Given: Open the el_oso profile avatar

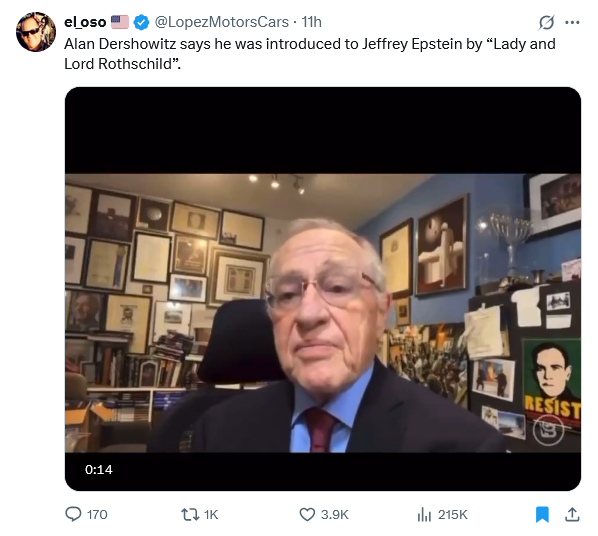Looking at the screenshot, I should click(36, 32).
